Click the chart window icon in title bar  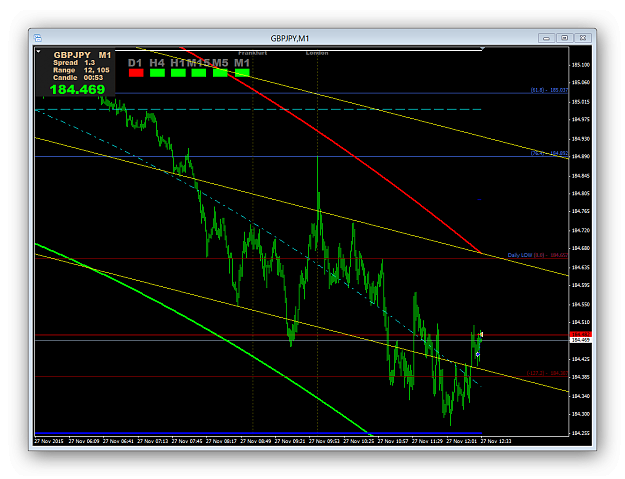pyautogui.click(x=38, y=38)
